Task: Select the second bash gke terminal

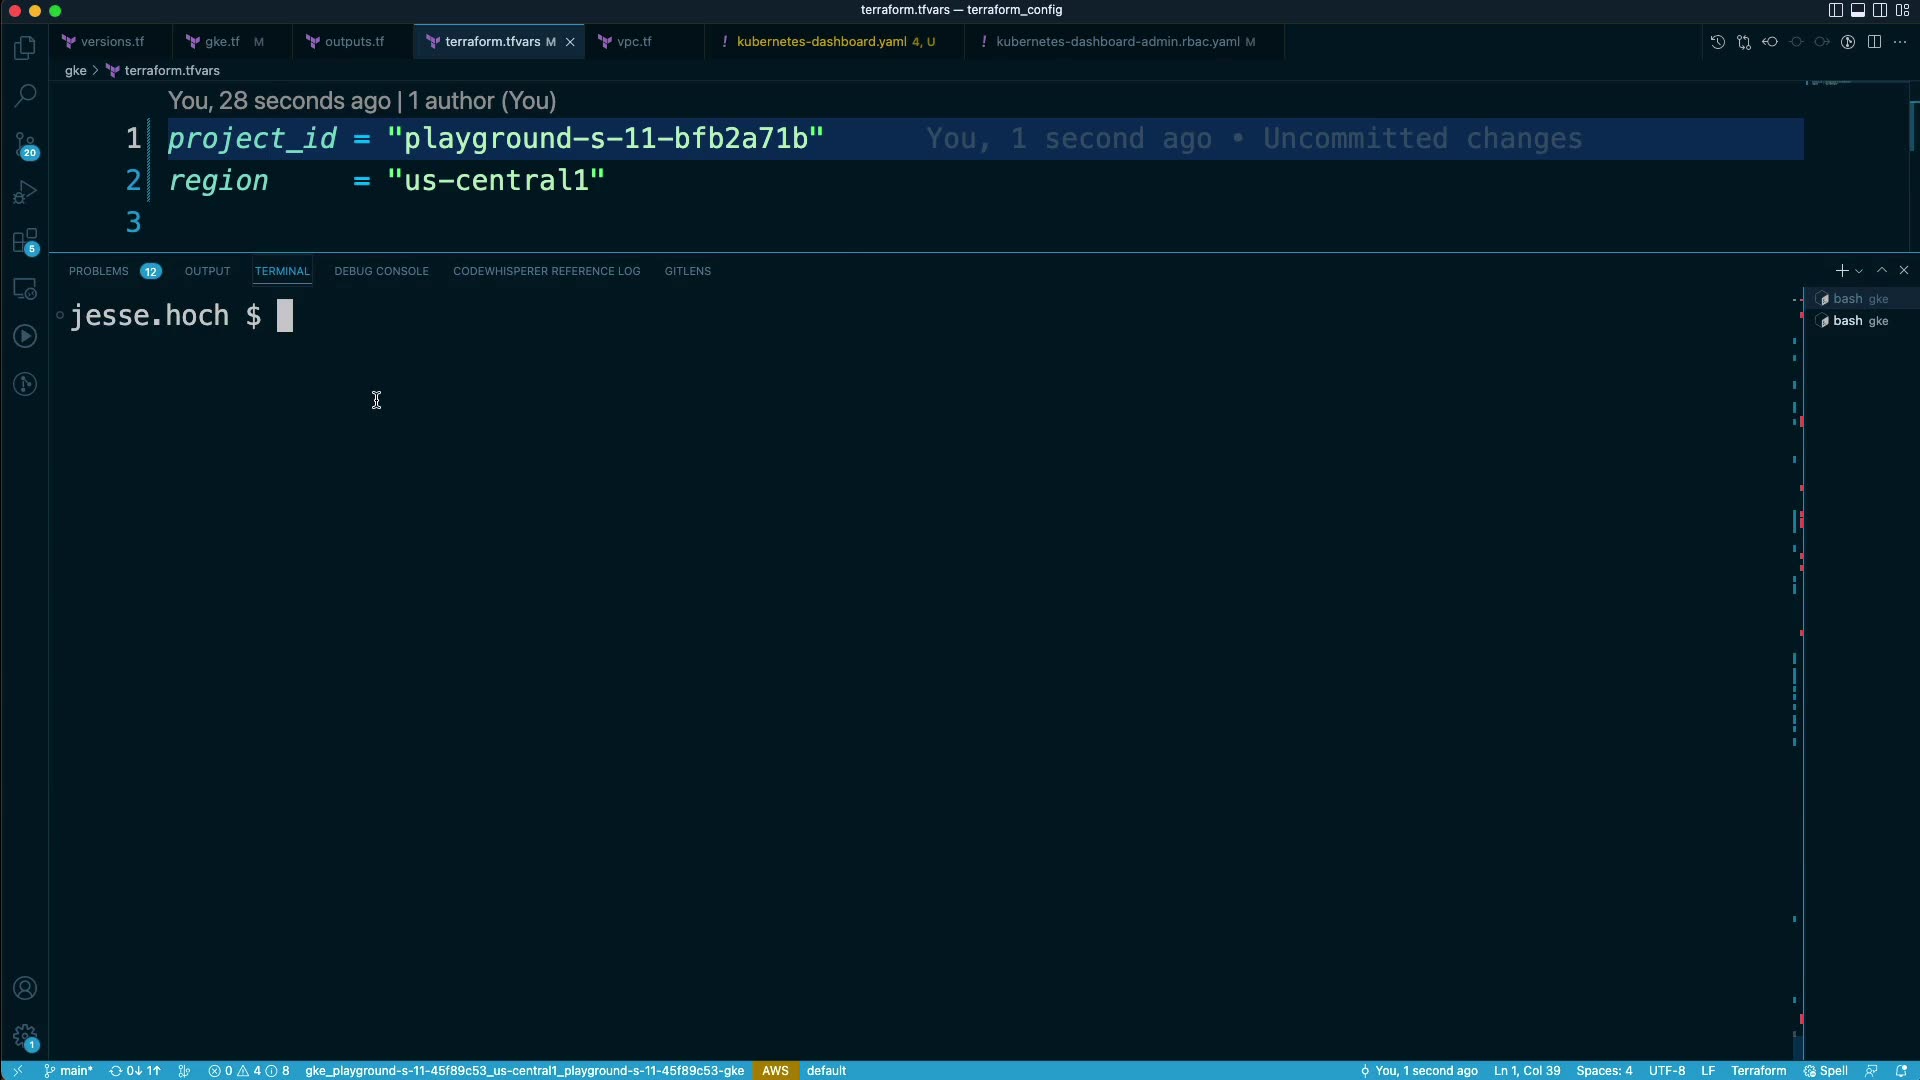Action: (1859, 321)
